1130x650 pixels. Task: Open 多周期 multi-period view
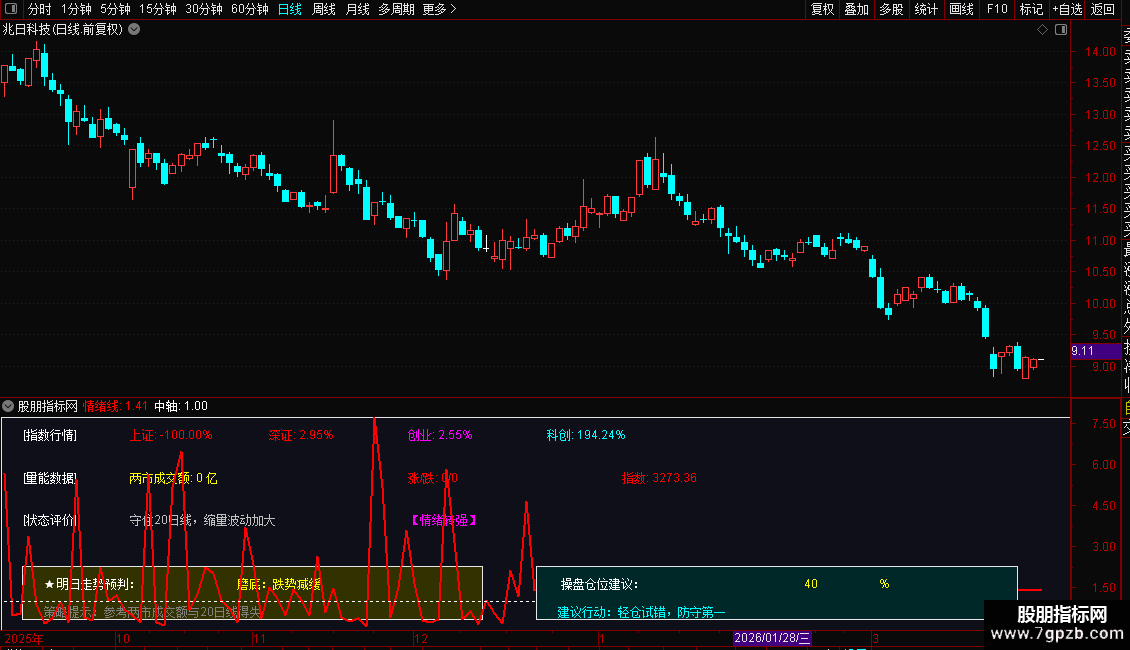coord(396,9)
